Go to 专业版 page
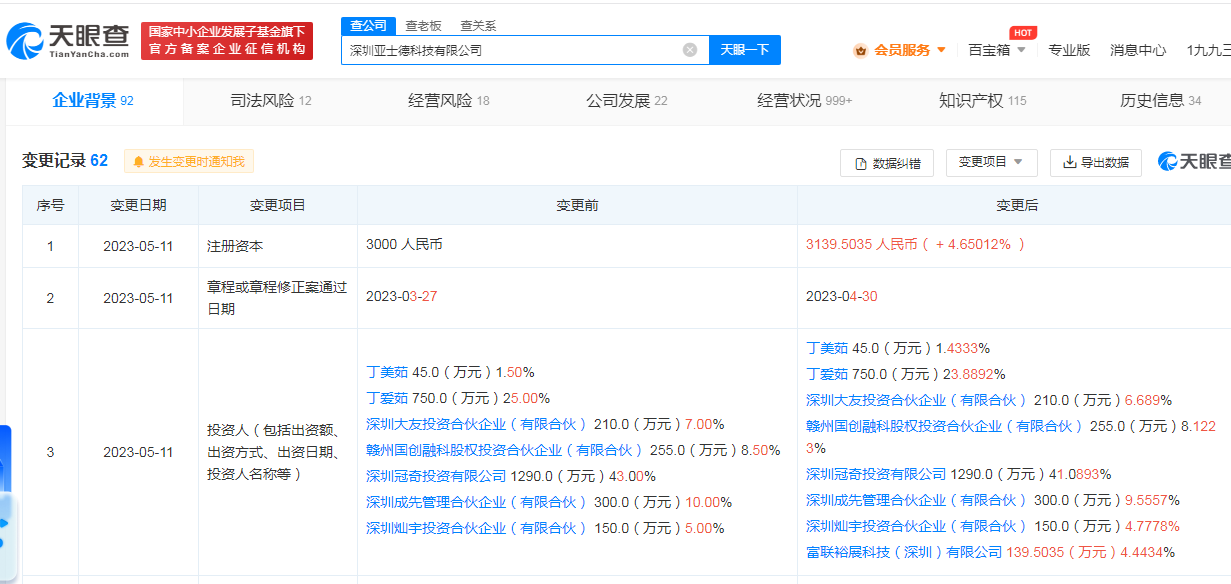This screenshot has height=584, width=1231. tap(1069, 50)
